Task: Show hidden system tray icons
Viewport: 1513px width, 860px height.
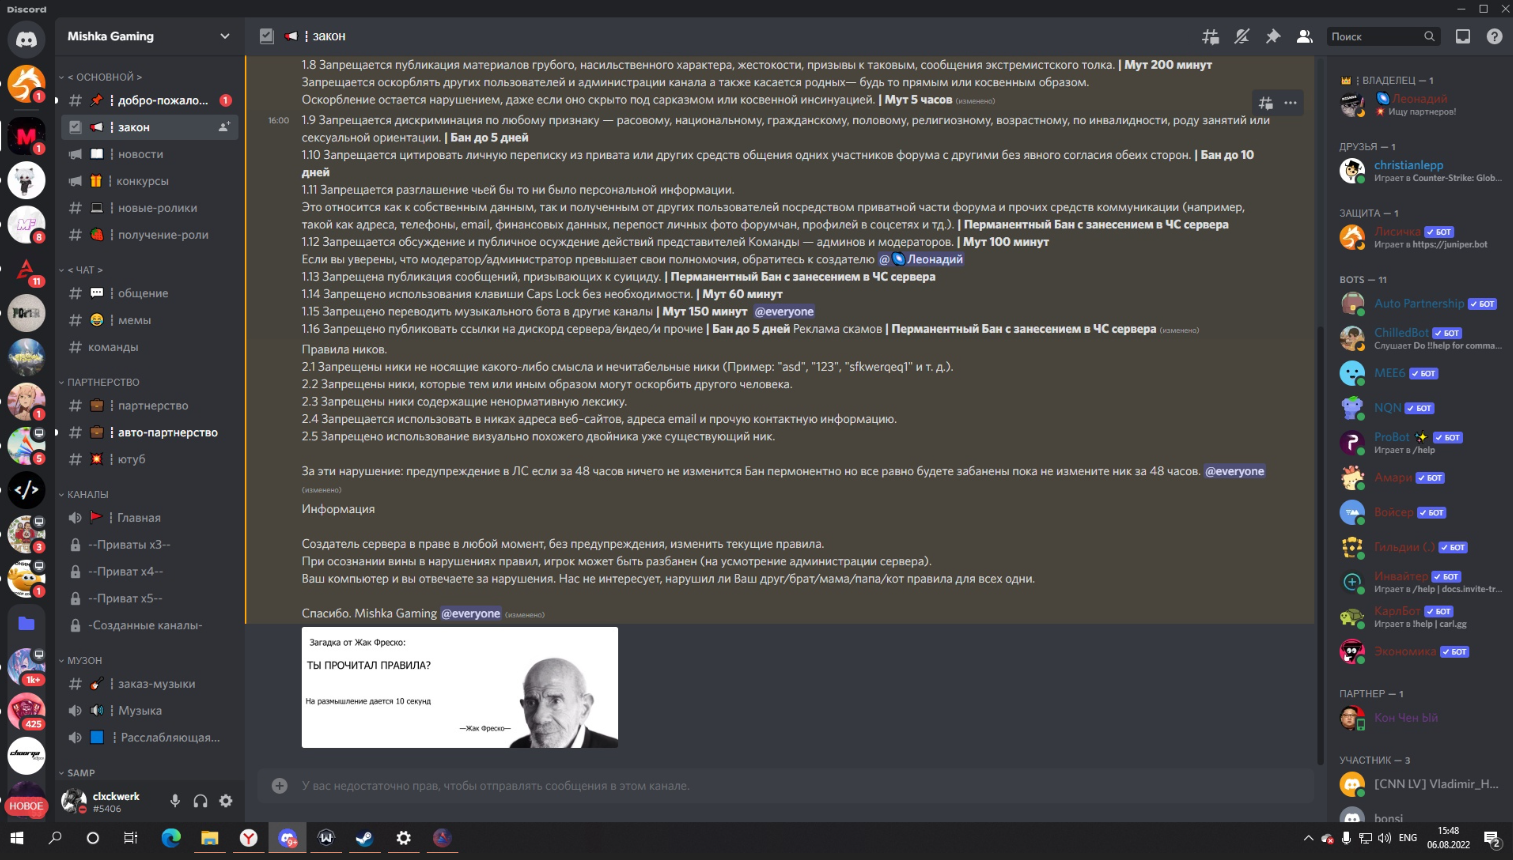Action: (1308, 838)
